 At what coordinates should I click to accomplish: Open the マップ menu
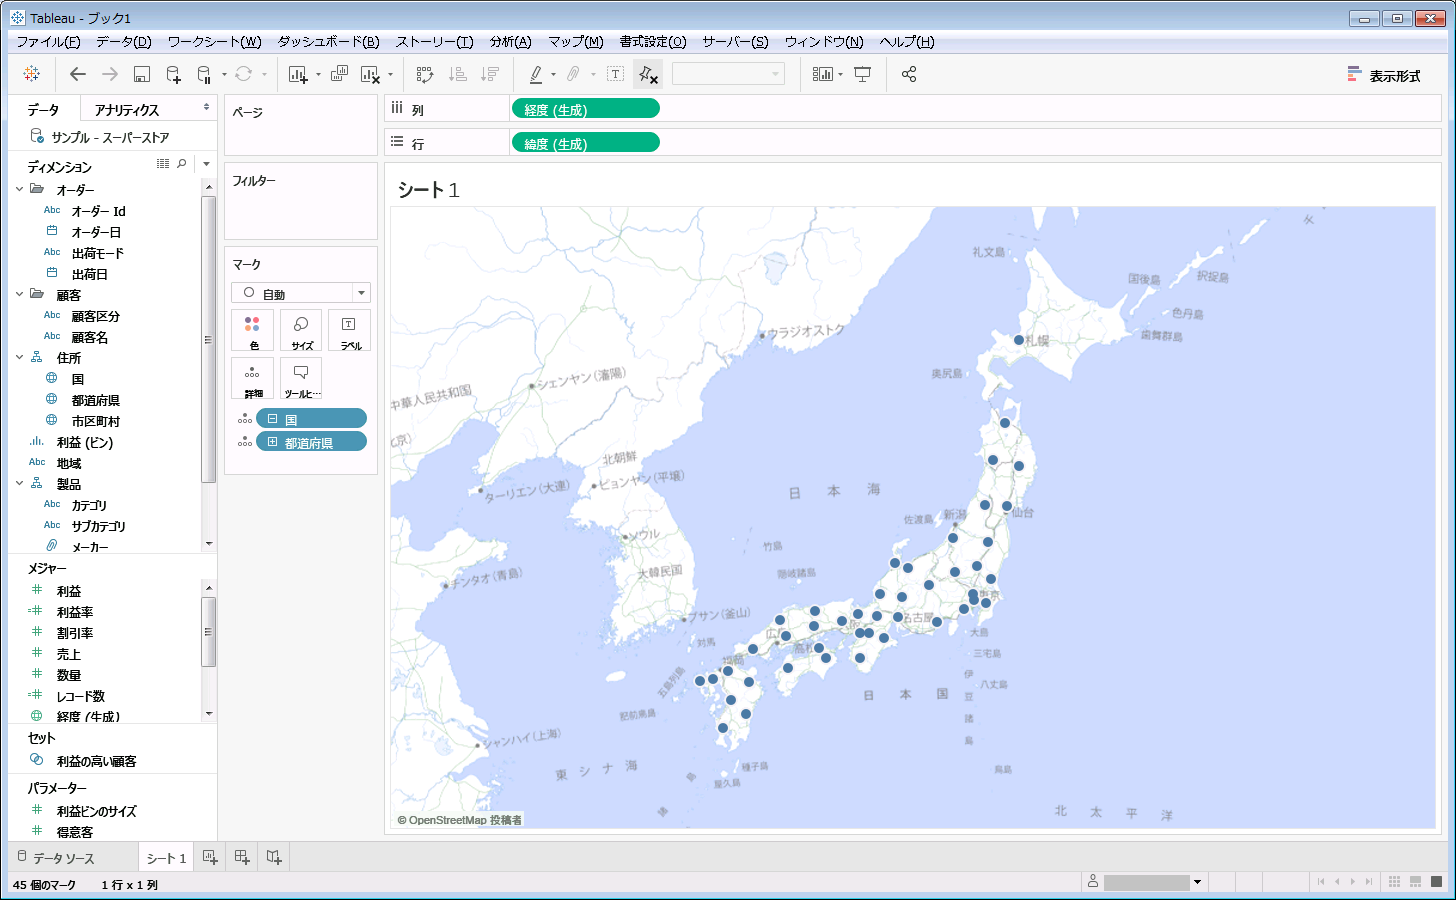point(575,42)
